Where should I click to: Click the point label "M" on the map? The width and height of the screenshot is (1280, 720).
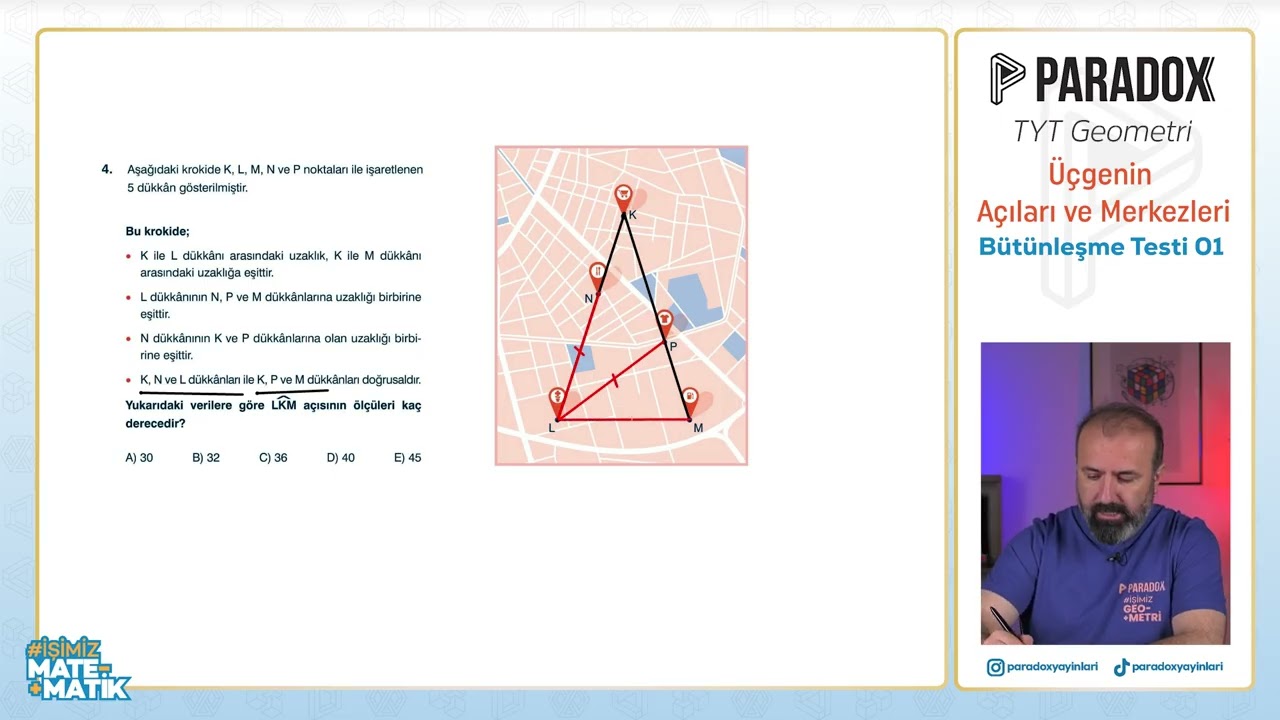[698, 428]
